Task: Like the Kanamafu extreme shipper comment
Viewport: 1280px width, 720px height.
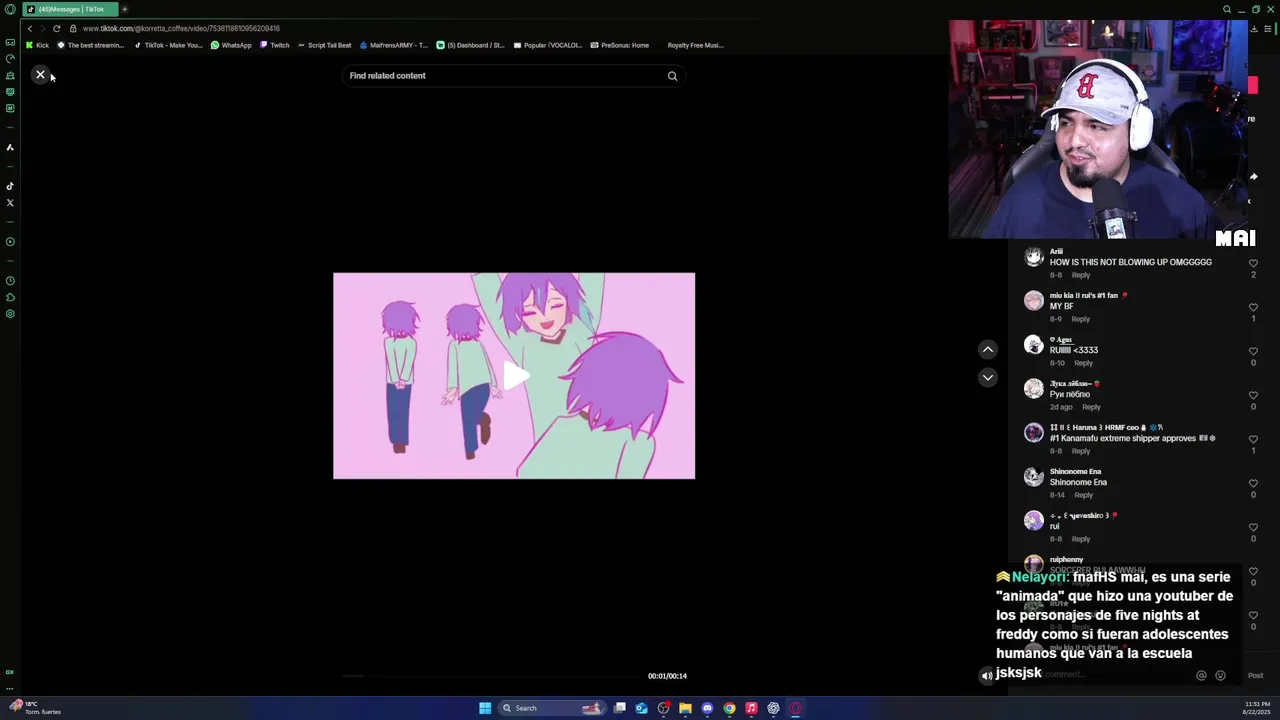Action: pyautogui.click(x=1253, y=439)
